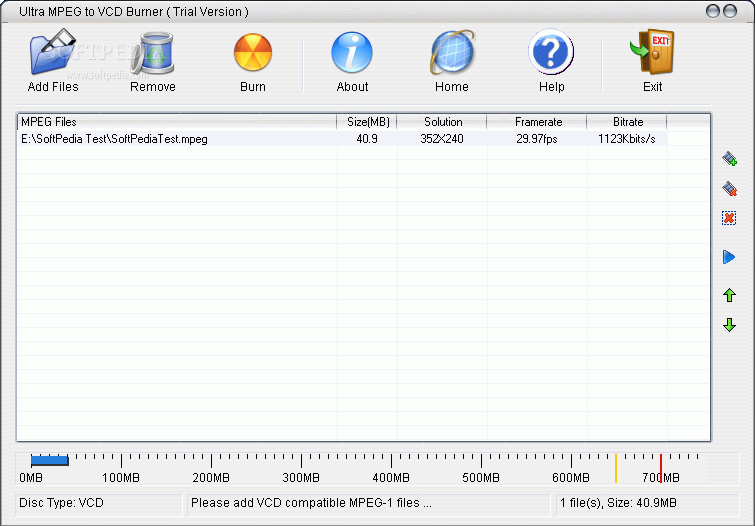Click the blue disc usage bar
755x526 pixels.
coord(50,460)
